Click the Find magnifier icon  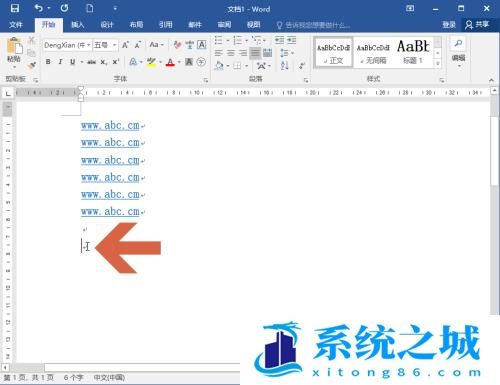[458, 43]
